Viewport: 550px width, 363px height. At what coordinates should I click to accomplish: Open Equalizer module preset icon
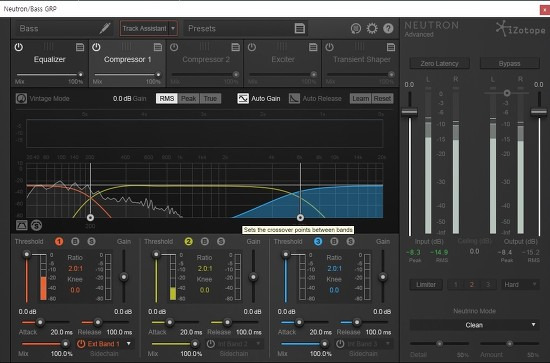[x=80, y=47]
